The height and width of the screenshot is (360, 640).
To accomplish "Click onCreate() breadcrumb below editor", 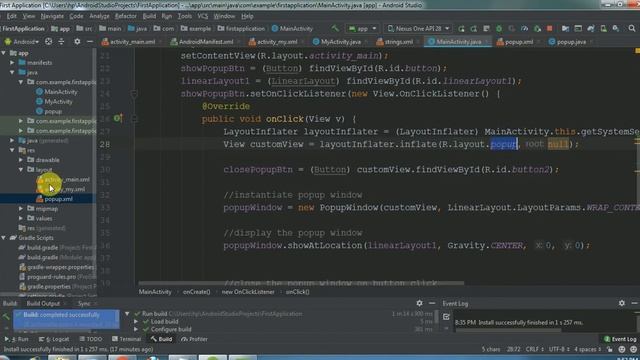I will [196, 292].
